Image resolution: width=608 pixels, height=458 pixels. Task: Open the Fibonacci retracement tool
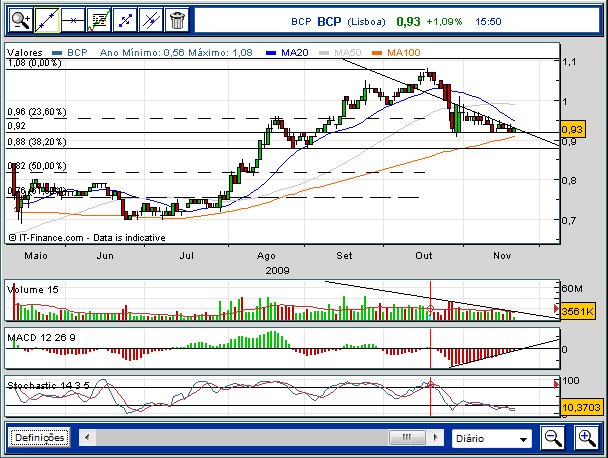tap(98, 18)
